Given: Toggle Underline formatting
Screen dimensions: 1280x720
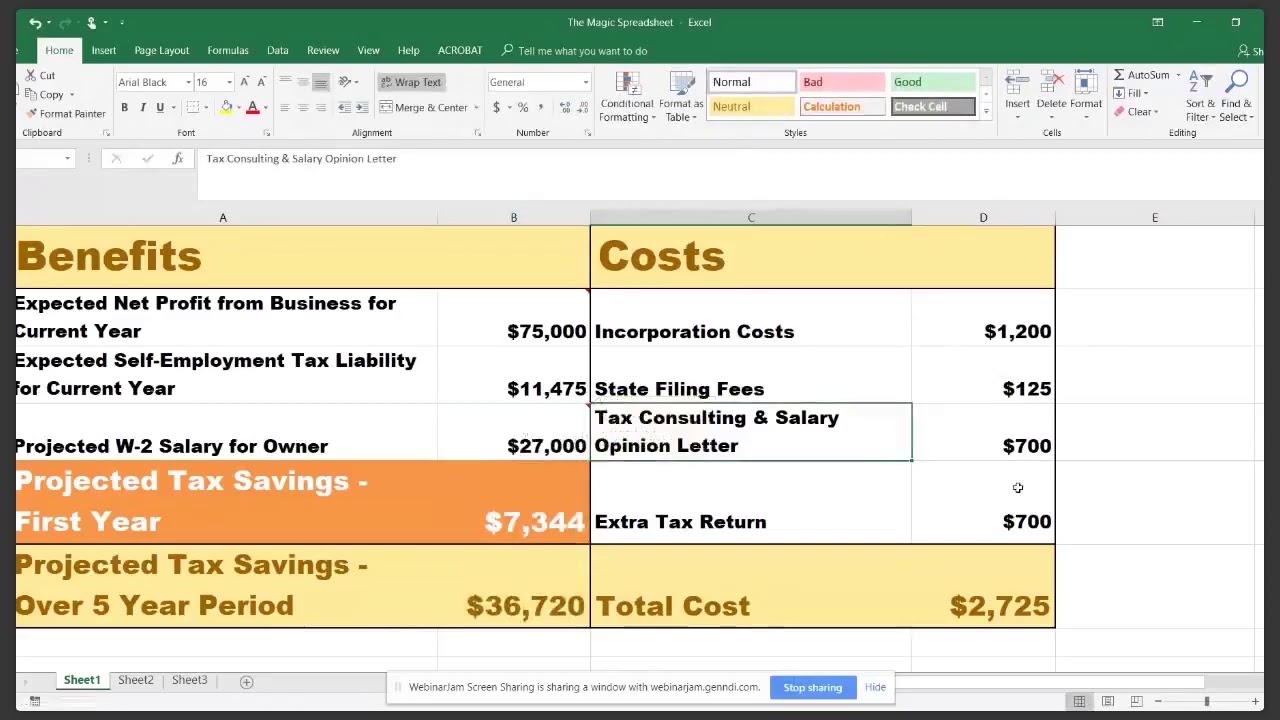Looking at the screenshot, I should pos(160,107).
